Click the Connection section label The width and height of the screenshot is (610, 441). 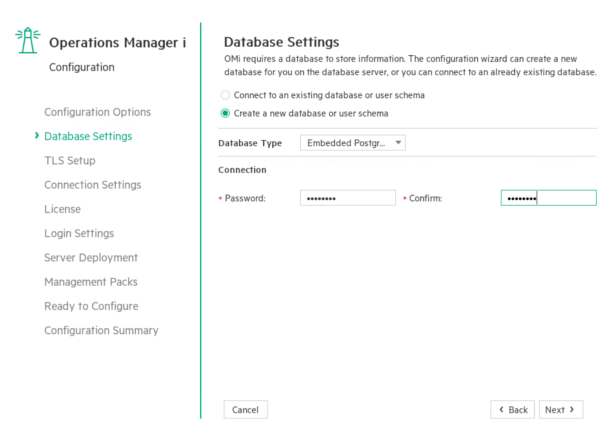pyautogui.click(x=242, y=170)
